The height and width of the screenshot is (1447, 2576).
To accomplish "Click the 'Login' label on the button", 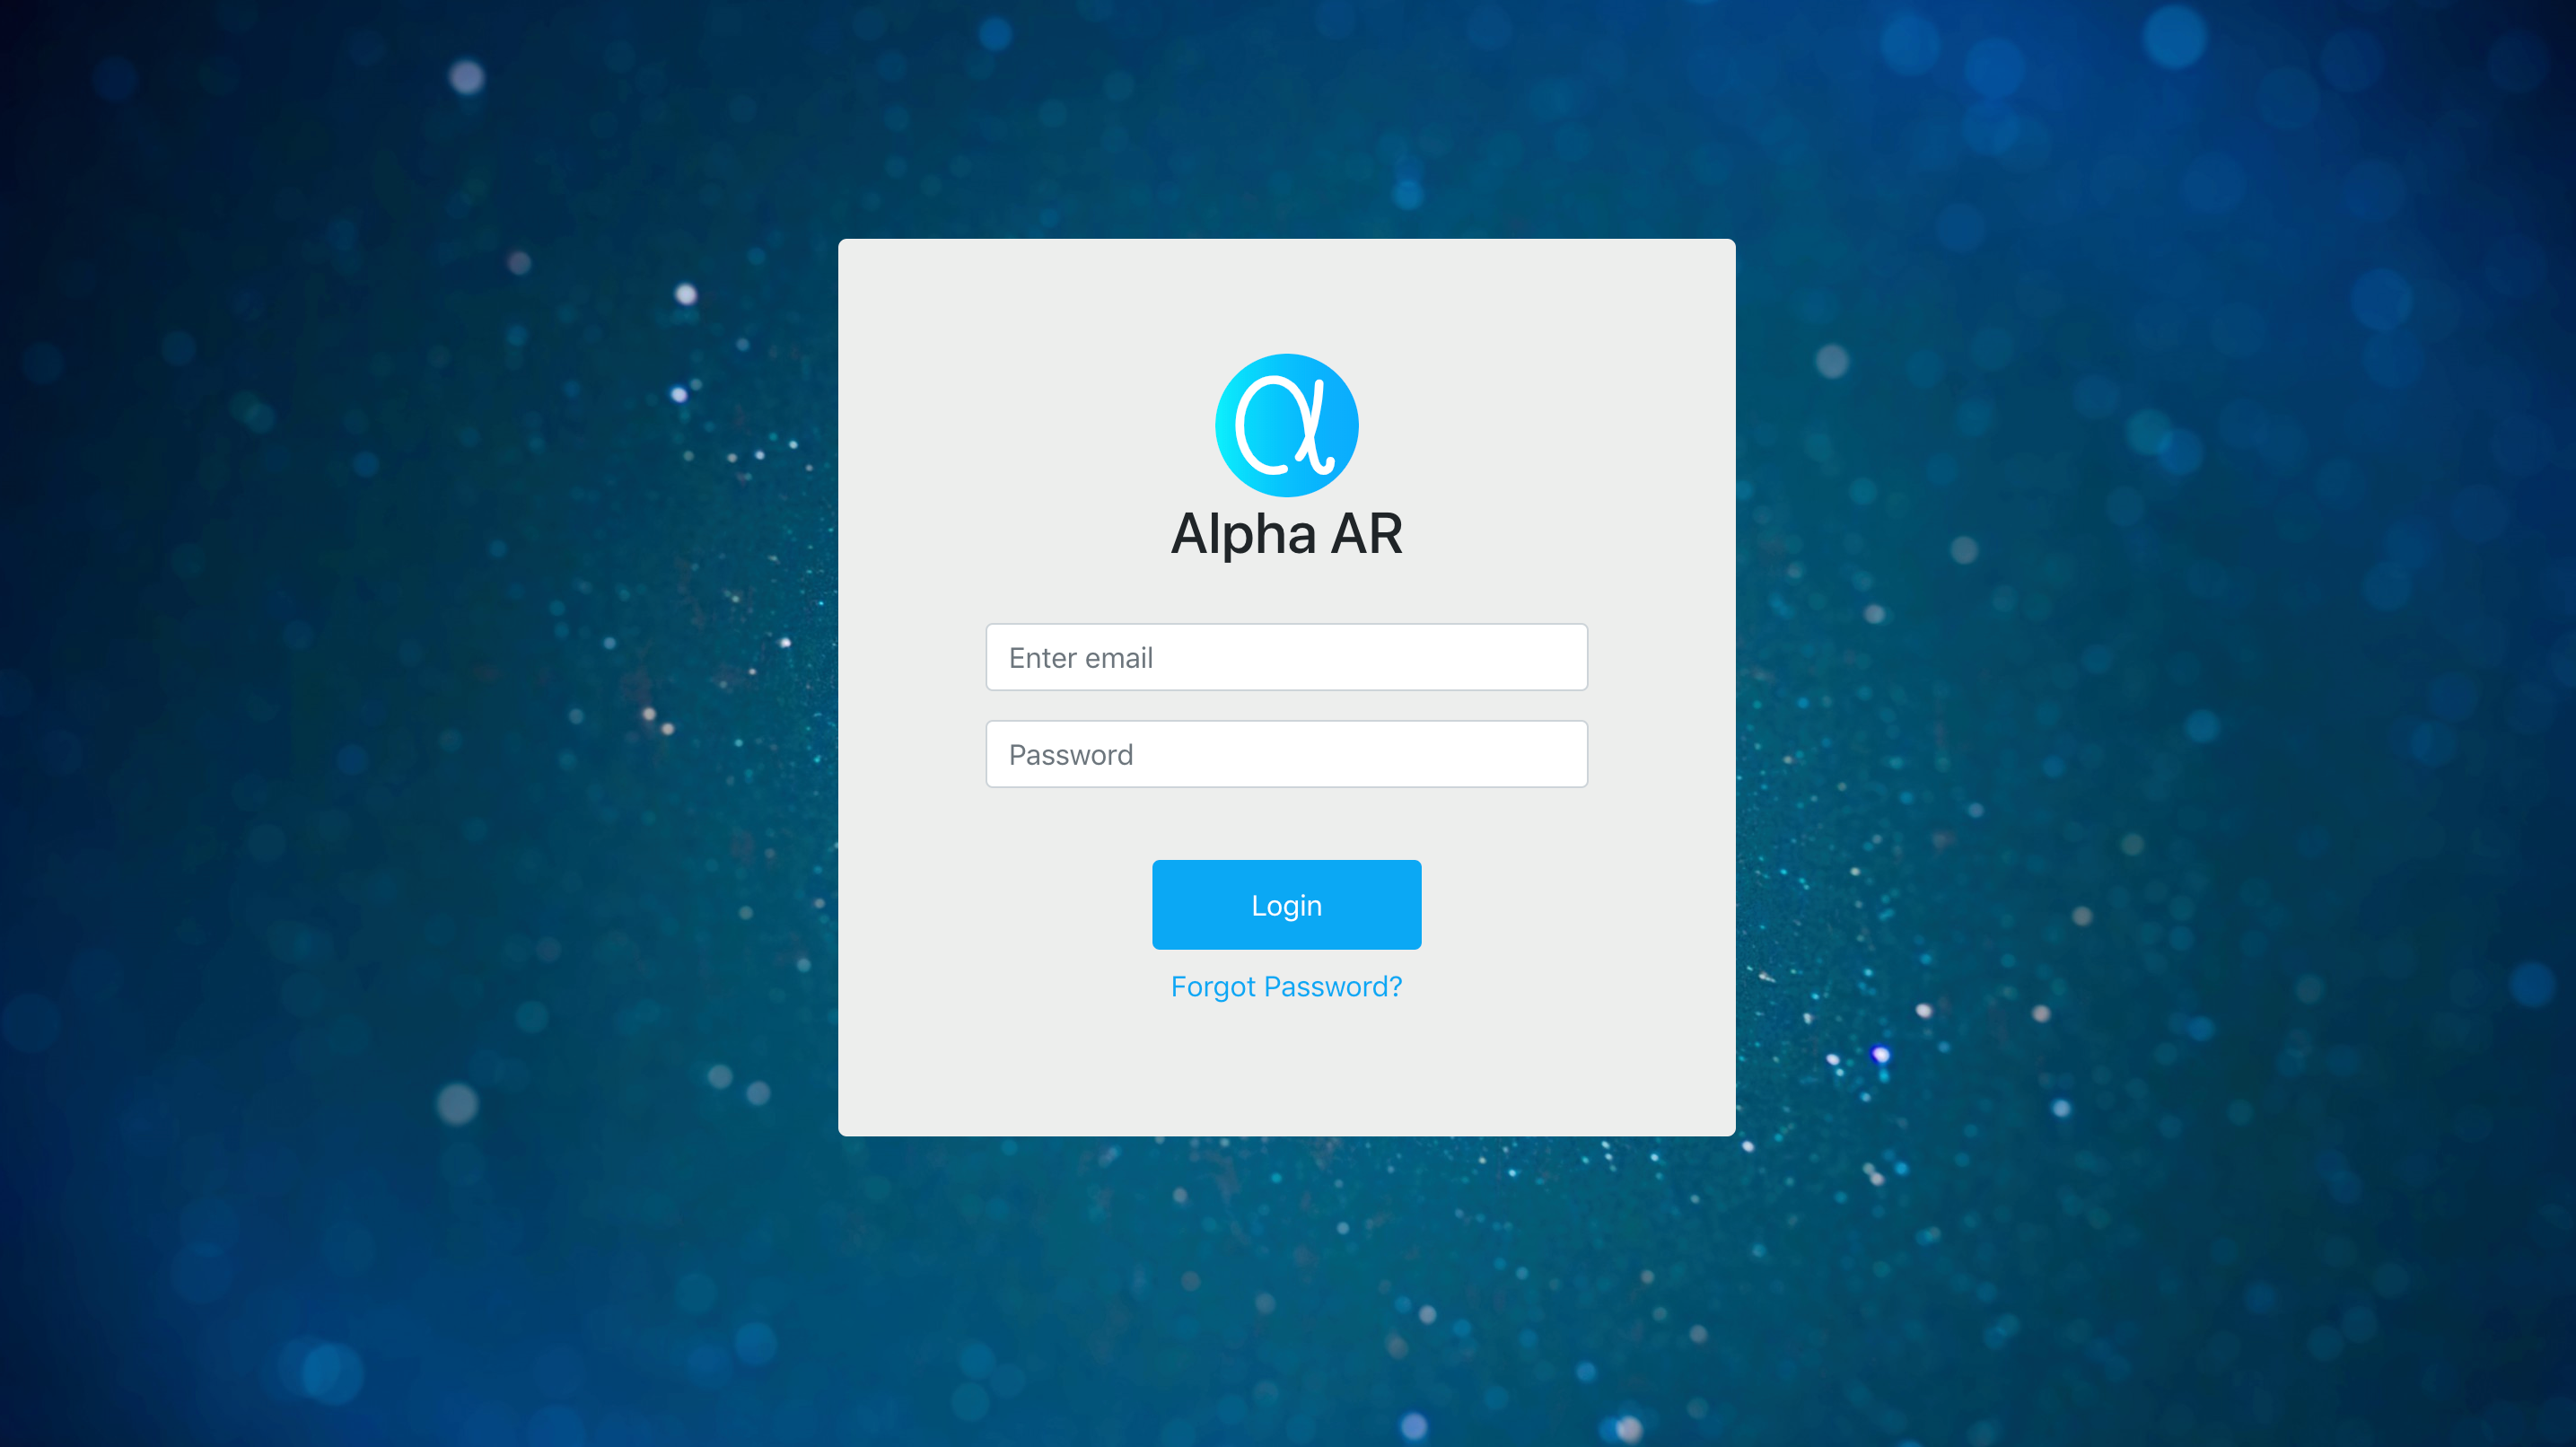I will tap(1286, 906).
